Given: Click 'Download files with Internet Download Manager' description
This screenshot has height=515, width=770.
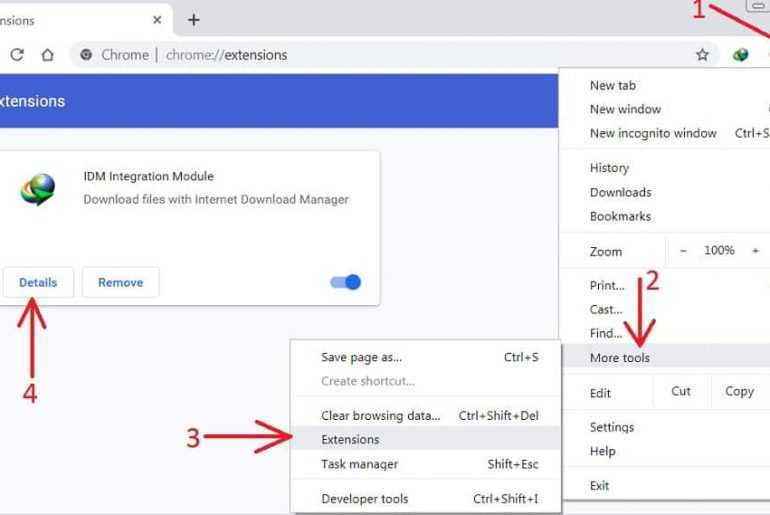Looking at the screenshot, I should coord(216,199).
